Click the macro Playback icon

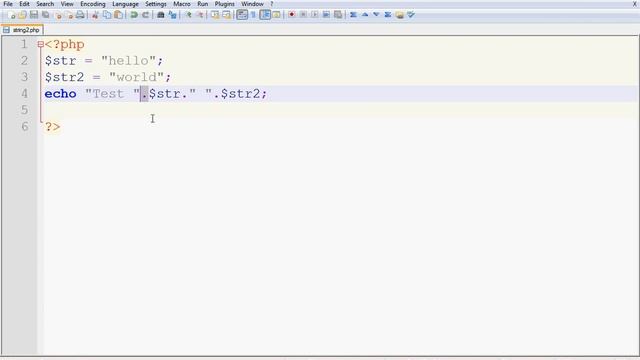pos(315,15)
